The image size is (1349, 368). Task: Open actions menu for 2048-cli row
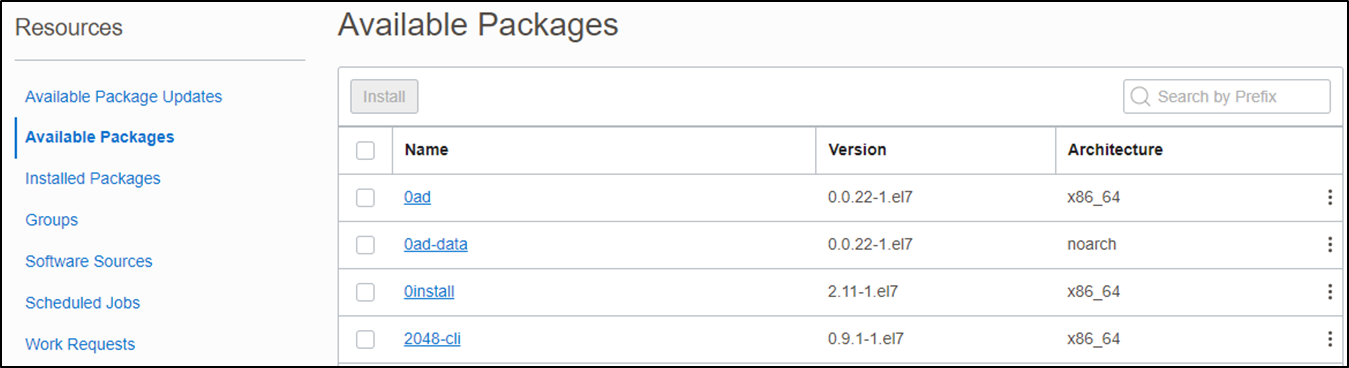(1329, 339)
